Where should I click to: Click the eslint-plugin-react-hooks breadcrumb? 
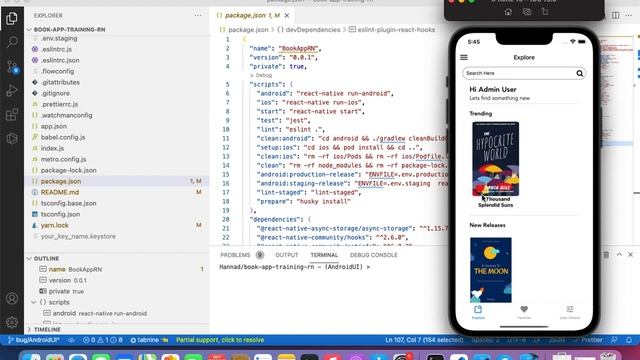396,30
